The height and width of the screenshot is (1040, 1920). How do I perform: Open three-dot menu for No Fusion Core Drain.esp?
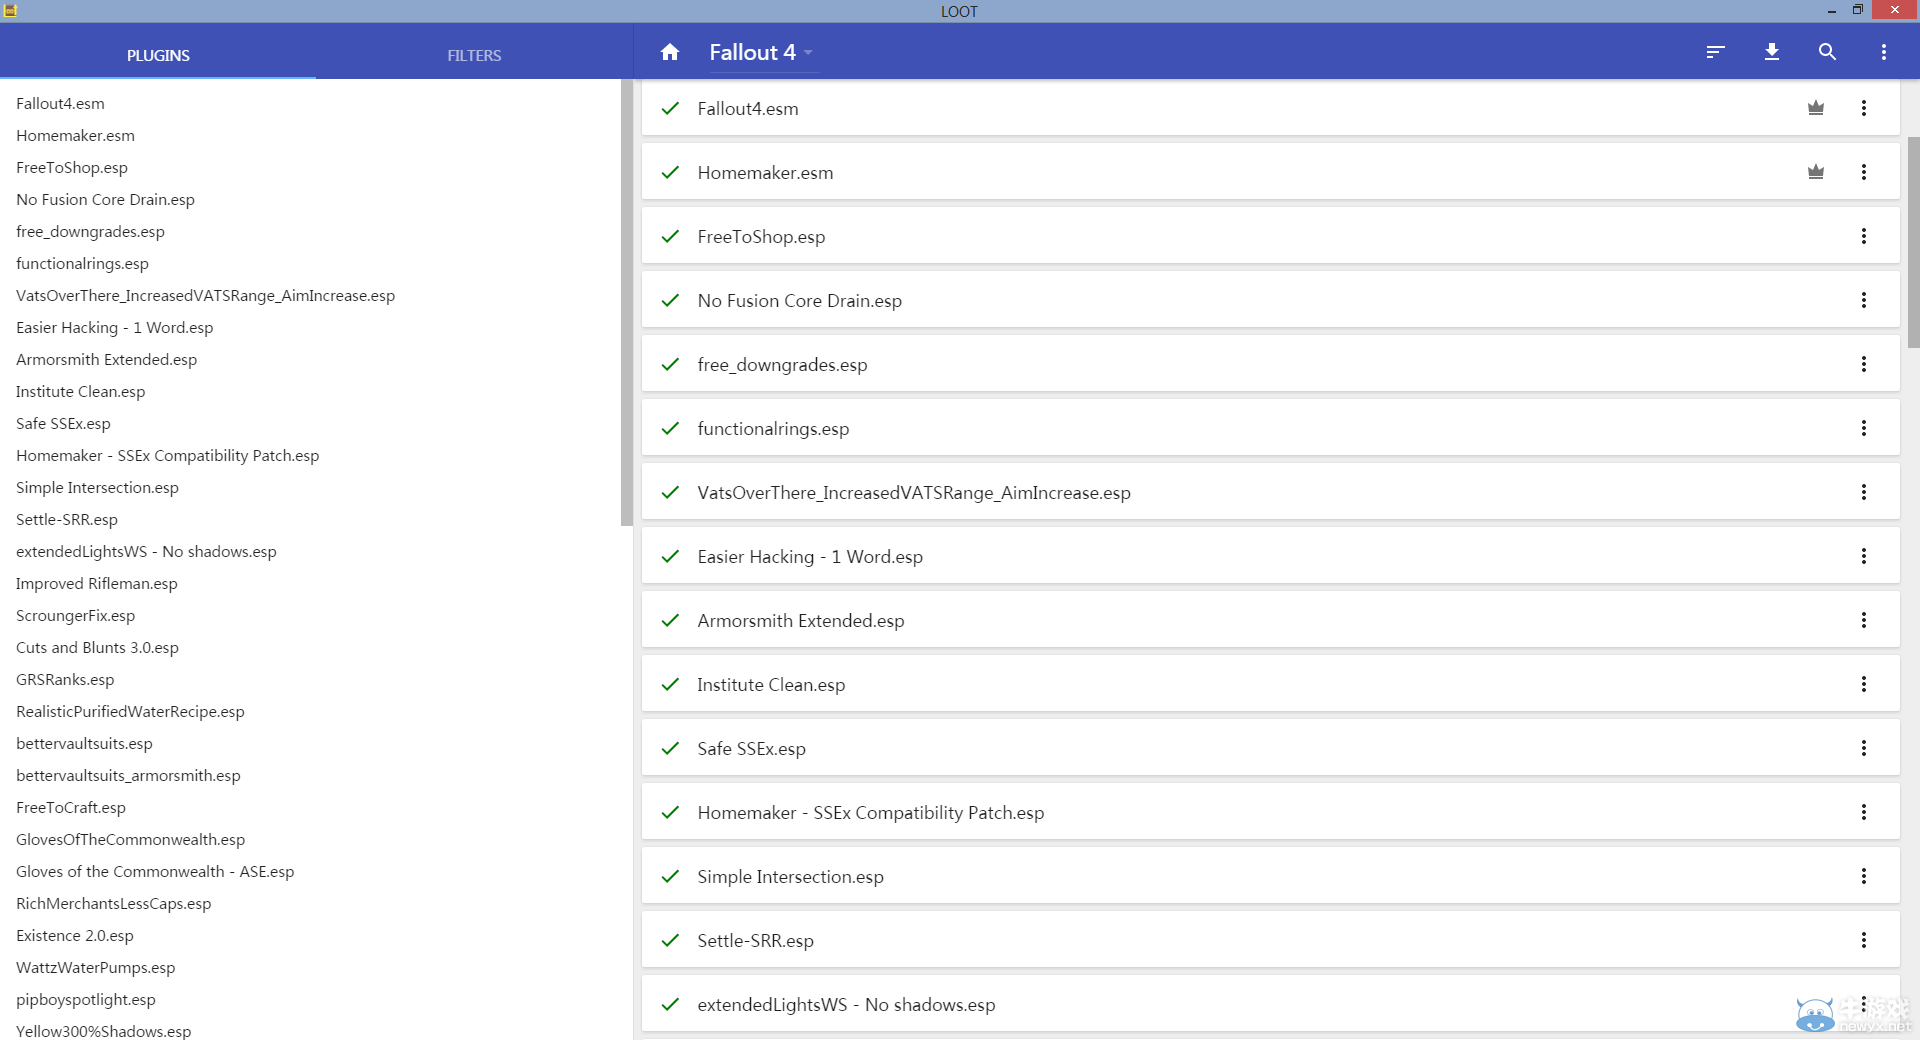[x=1864, y=300]
